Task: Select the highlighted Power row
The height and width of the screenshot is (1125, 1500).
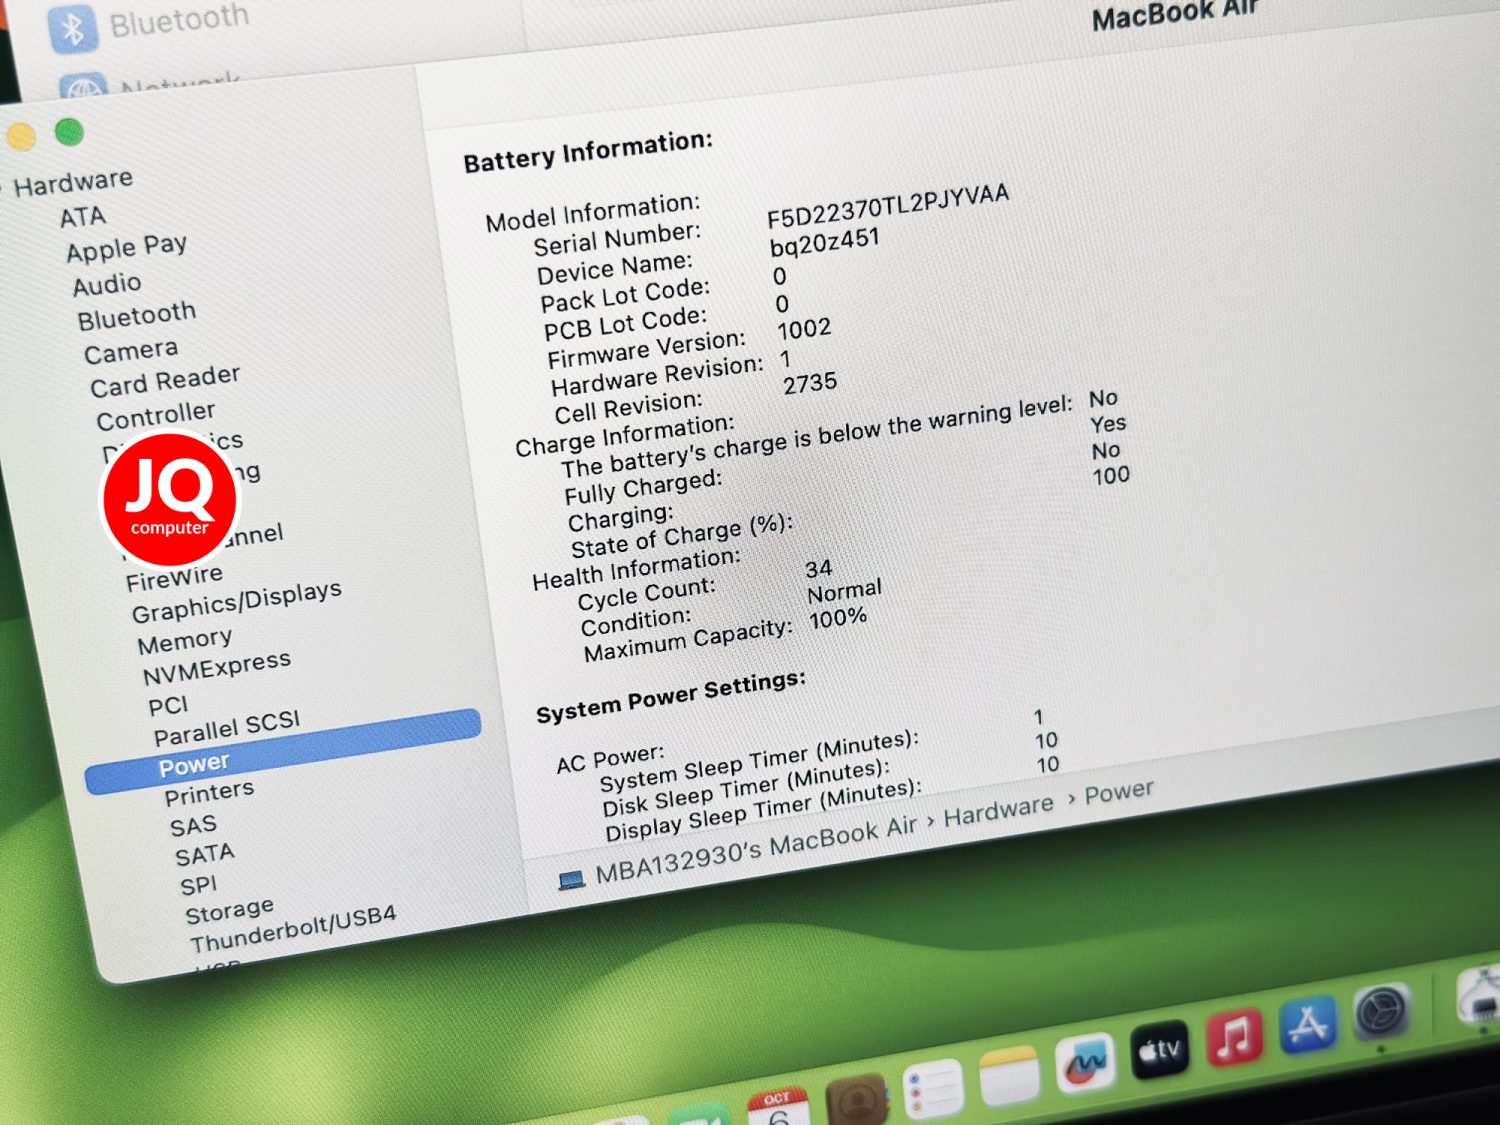Action: coord(283,752)
